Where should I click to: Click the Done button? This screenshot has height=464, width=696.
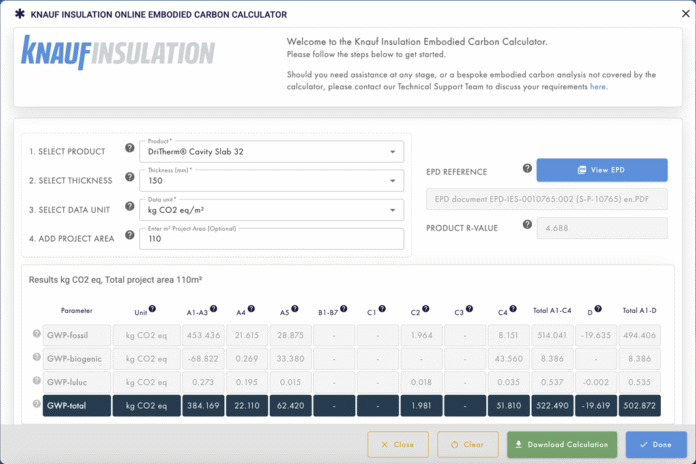tap(656, 444)
